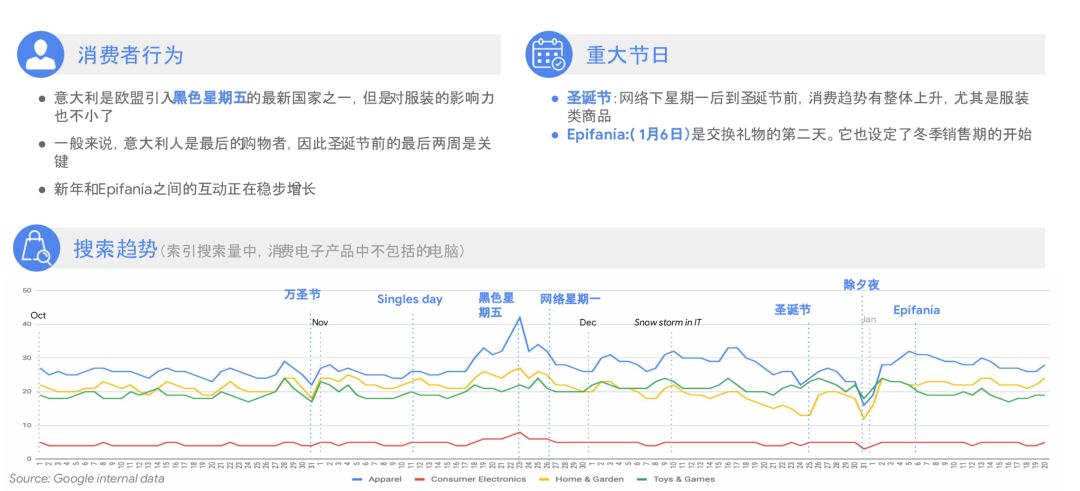Viewport: 1080px width, 491px height.
Task: Select the 消费者行为 heading
Action: (129, 55)
